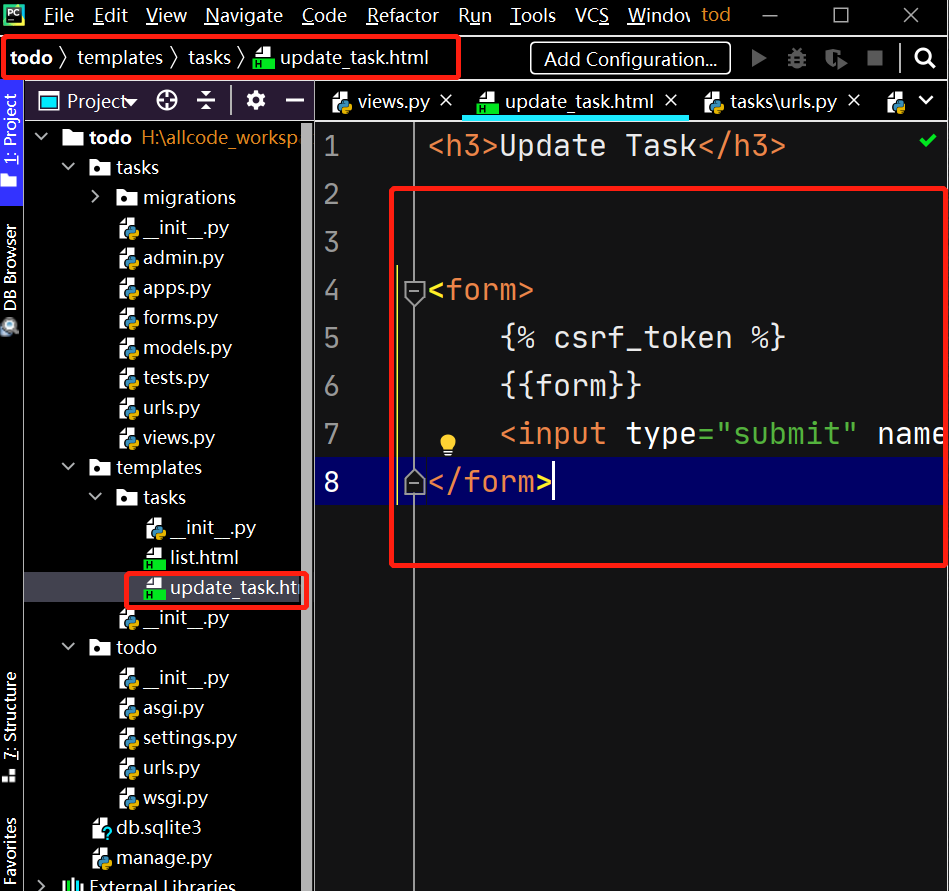
Task: Click the Collapse All icon in Project panel
Action: coord(206,100)
